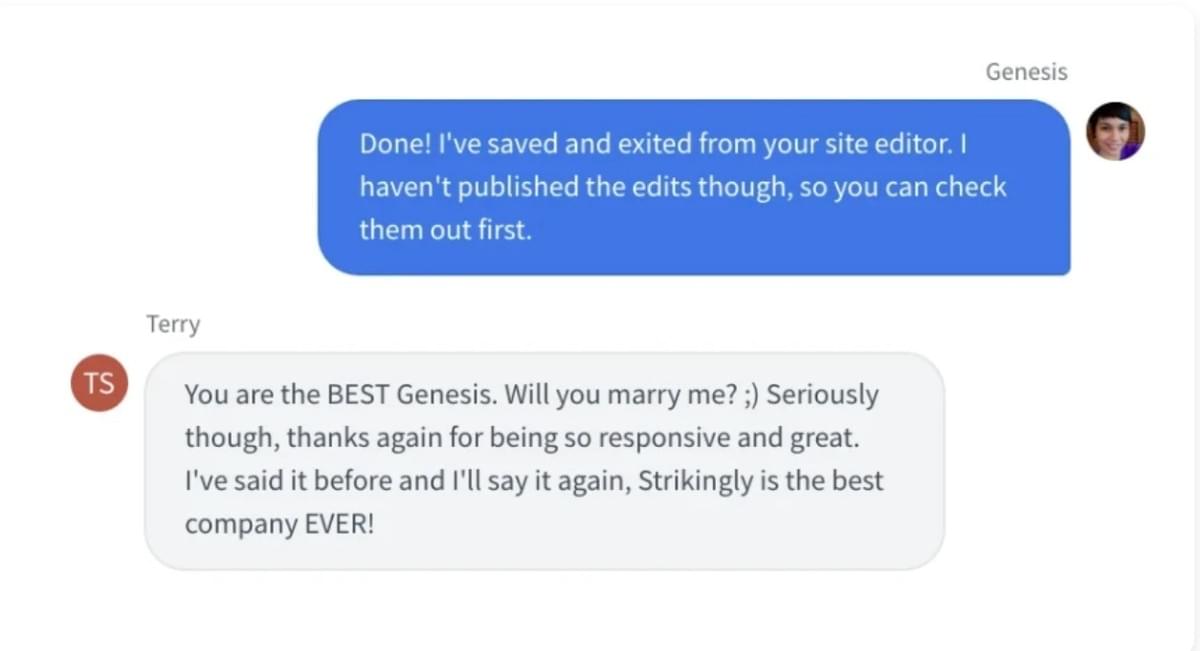The height and width of the screenshot is (651, 1200).
Task: Click Genesis's purple avatar thumbnail
Action: [x=1116, y=131]
